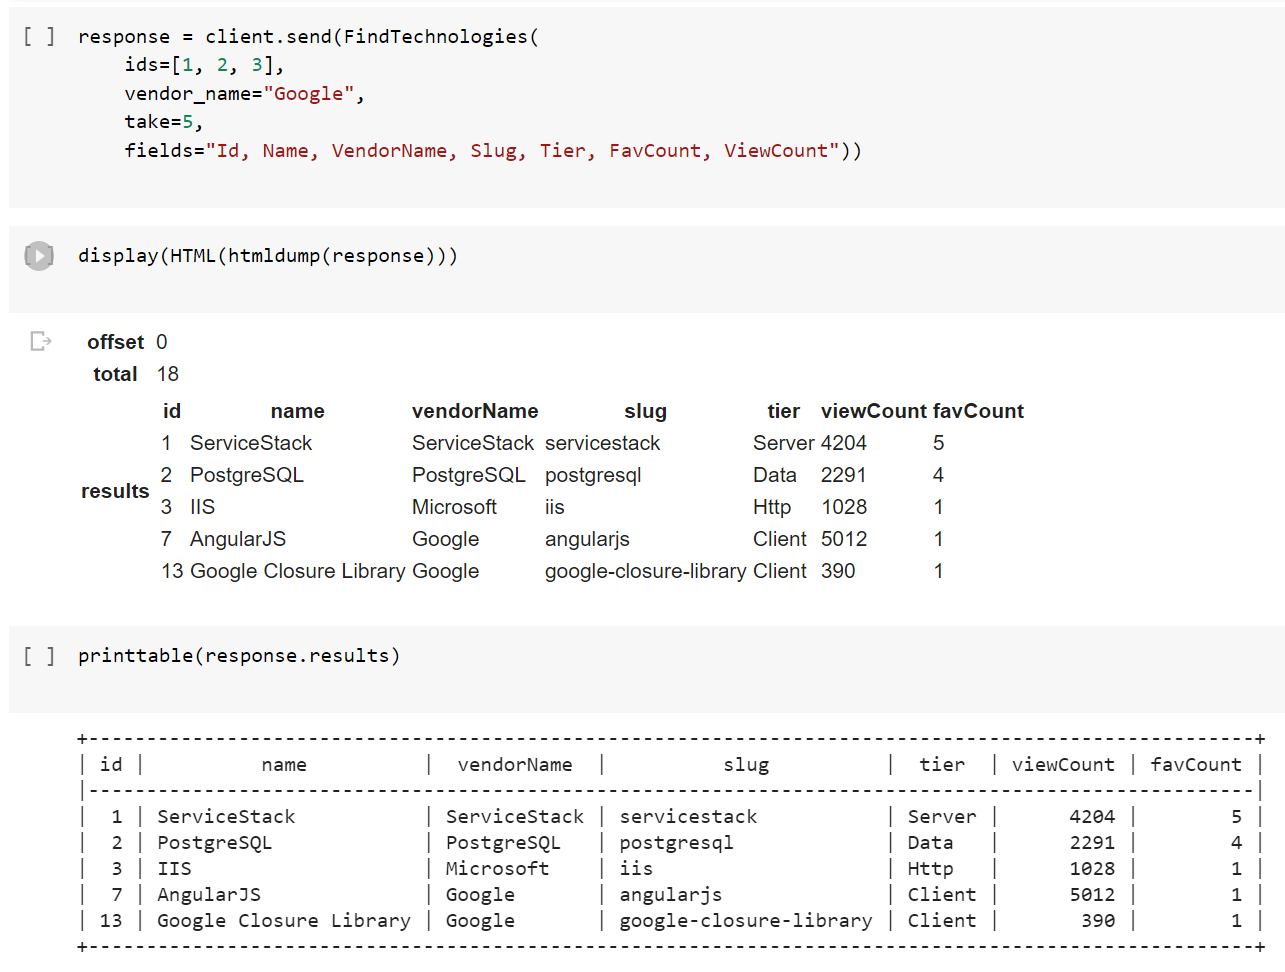Image resolution: width=1285 pixels, height=972 pixels.
Task: Click the 'results' label in the HTML output
Action: pyautogui.click(x=115, y=491)
